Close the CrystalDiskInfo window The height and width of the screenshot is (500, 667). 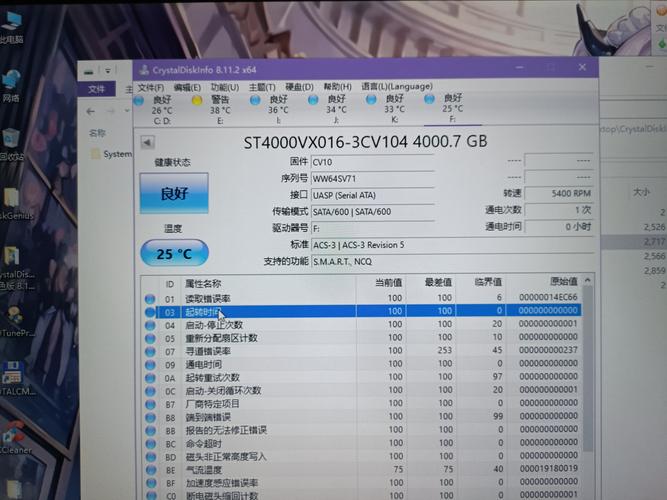(x=582, y=67)
